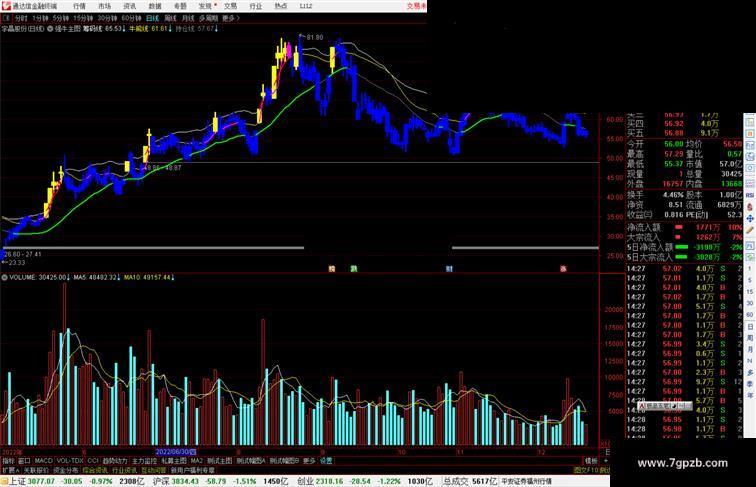Click the round icon beside VOLUME label
The image size is (756, 487).
(x=4, y=277)
